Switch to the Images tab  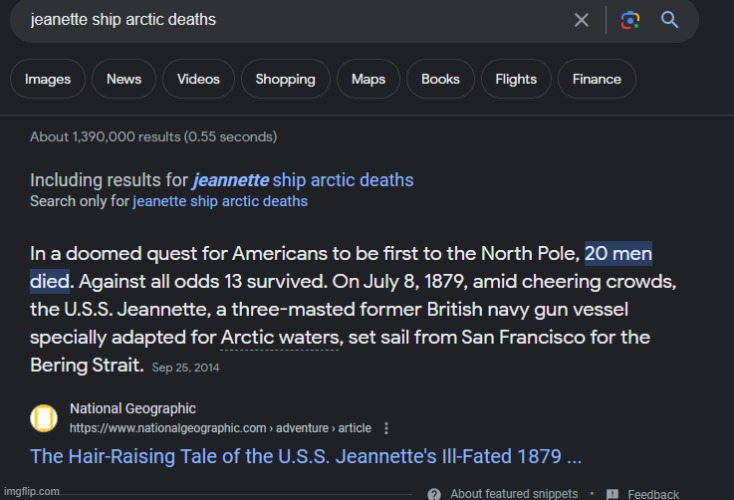pos(48,79)
